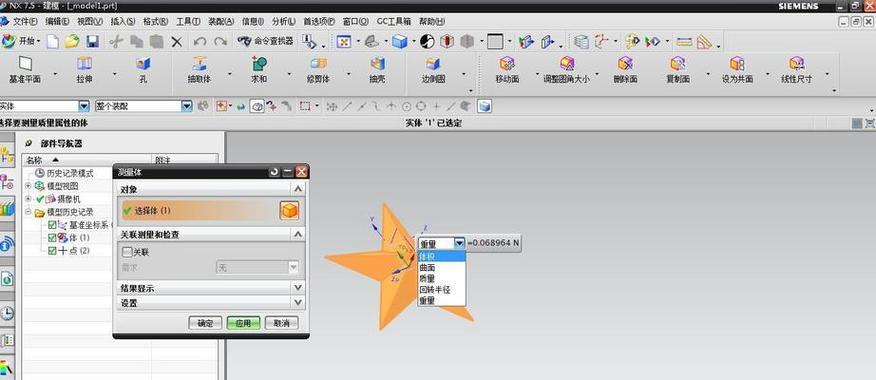Collapse the 关联测量和检查 section
This screenshot has height=380, width=876.
point(298,235)
